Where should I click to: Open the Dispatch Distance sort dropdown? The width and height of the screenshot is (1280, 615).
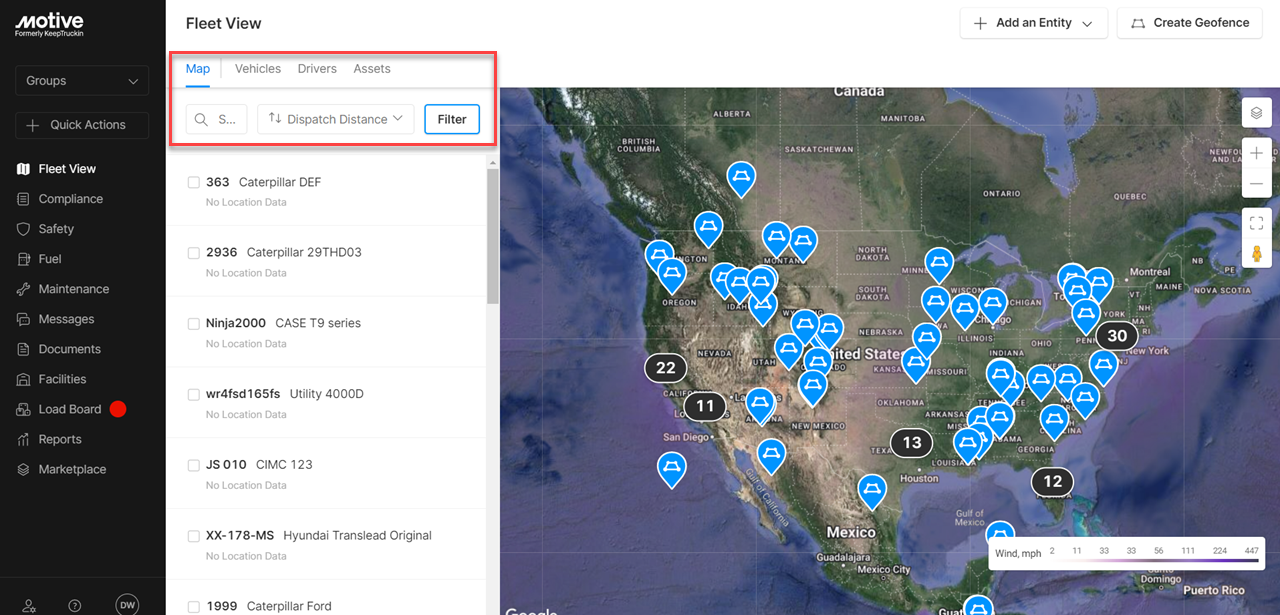pos(335,118)
